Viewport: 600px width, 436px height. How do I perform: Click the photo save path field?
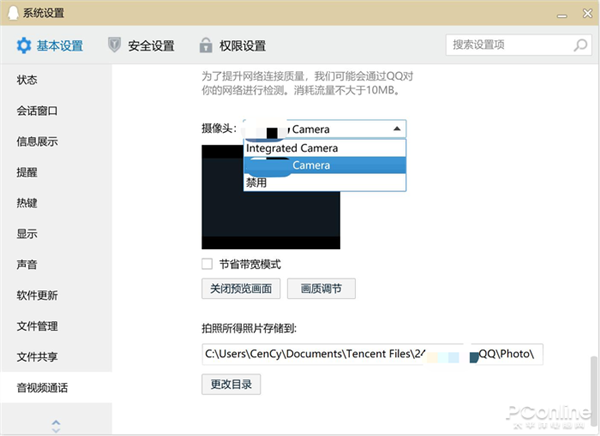click(x=372, y=354)
